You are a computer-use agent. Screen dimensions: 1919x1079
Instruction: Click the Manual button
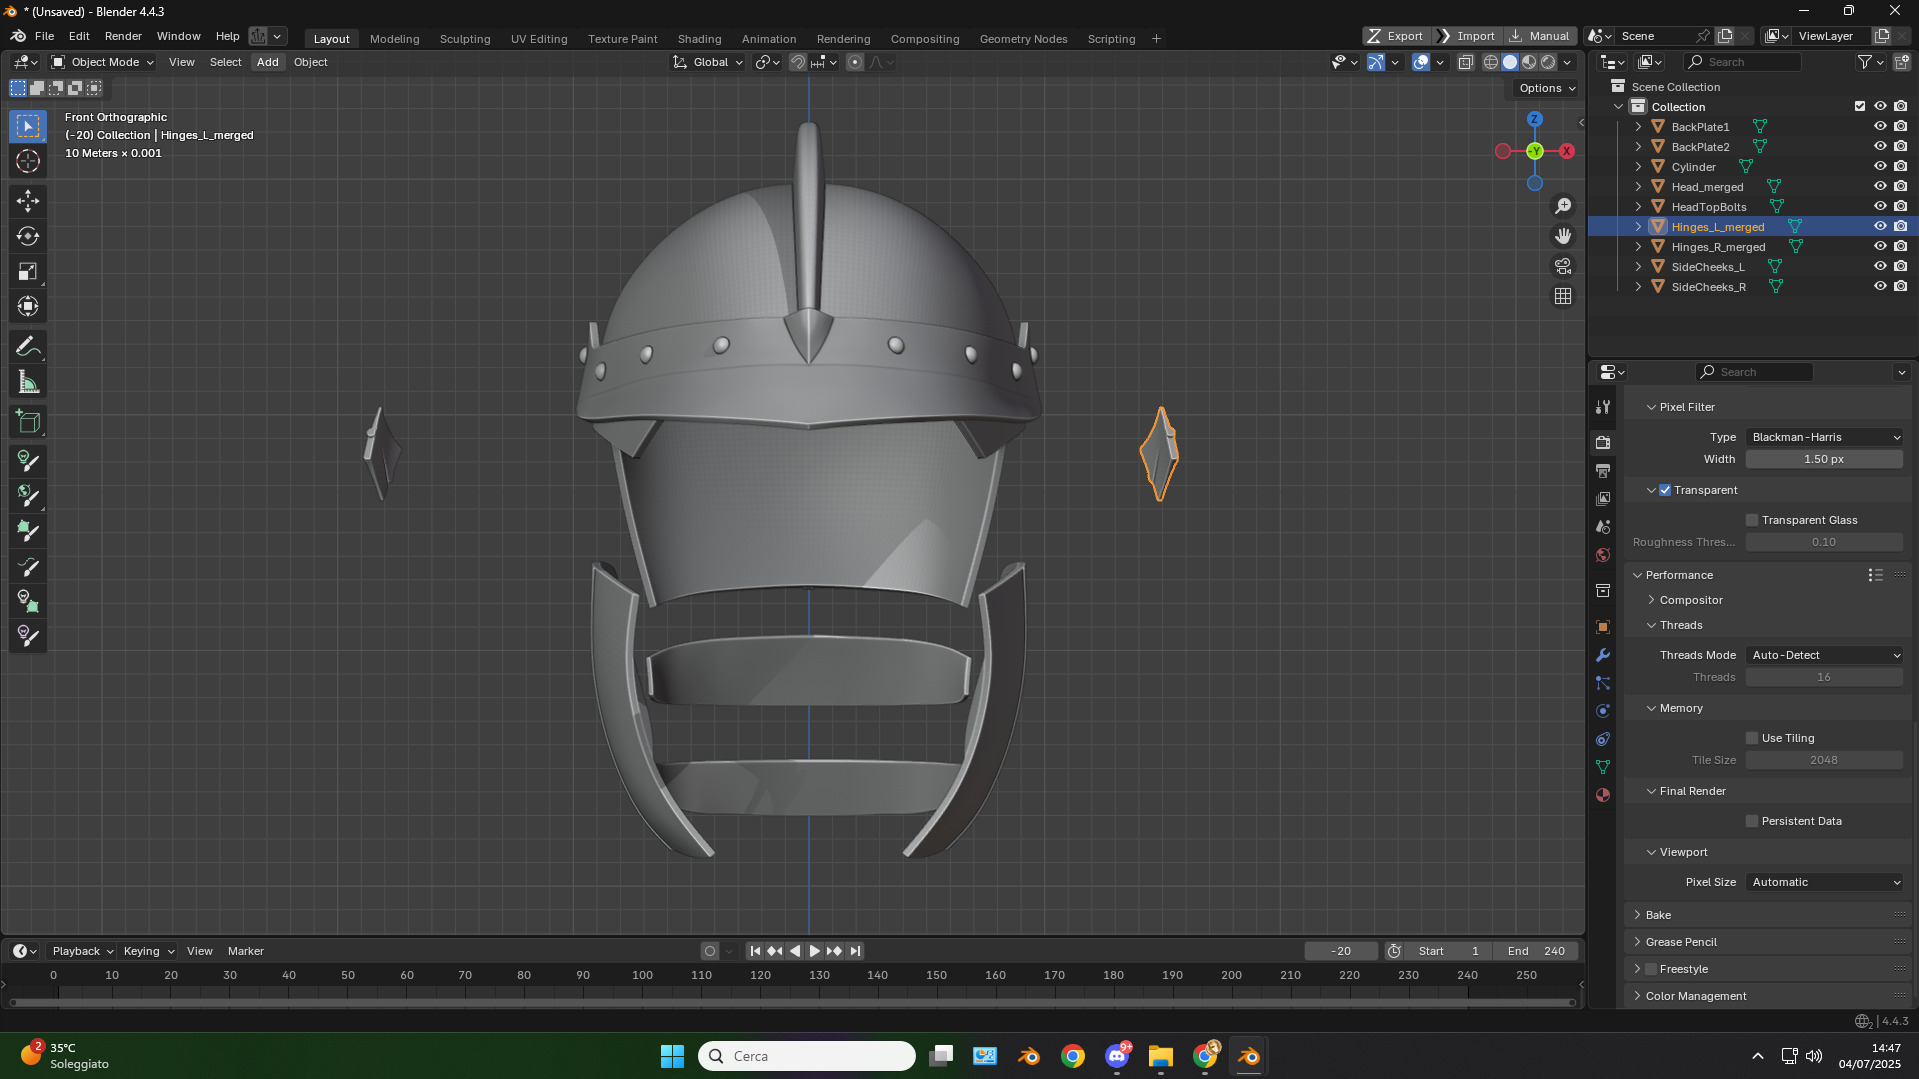[x=1540, y=36]
